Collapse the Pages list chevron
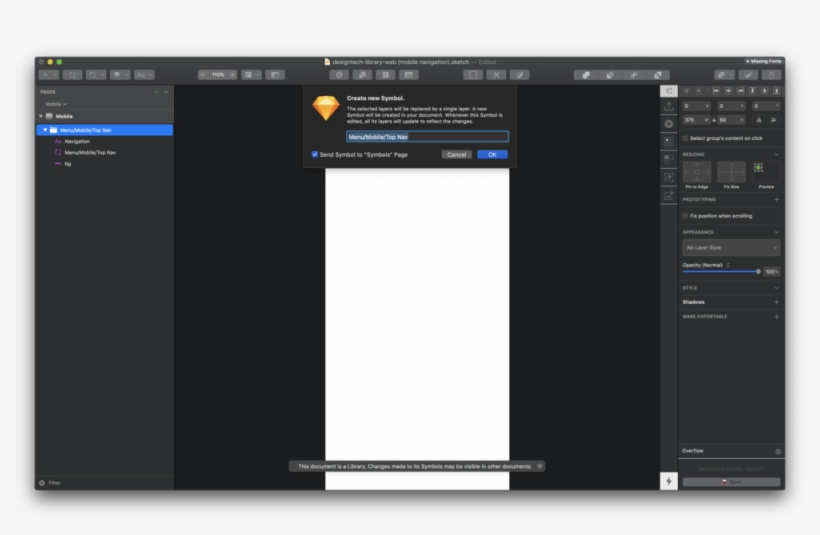 (x=166, y=92)
